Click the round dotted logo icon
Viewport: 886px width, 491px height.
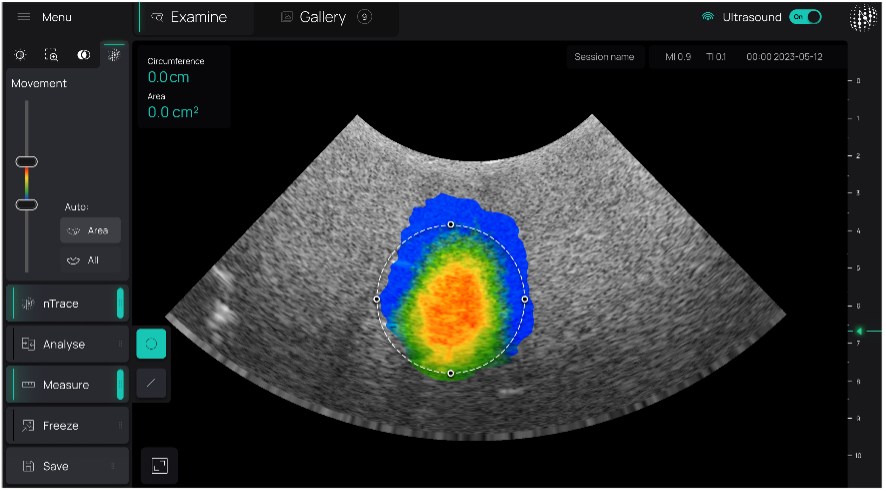862,18
